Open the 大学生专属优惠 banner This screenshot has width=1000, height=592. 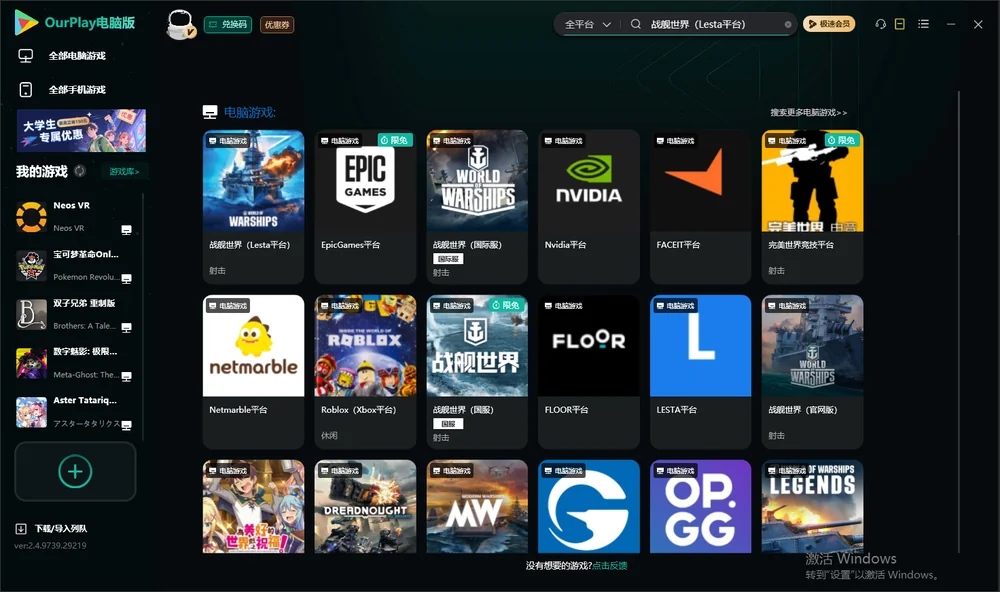click(x=82, y=130)
